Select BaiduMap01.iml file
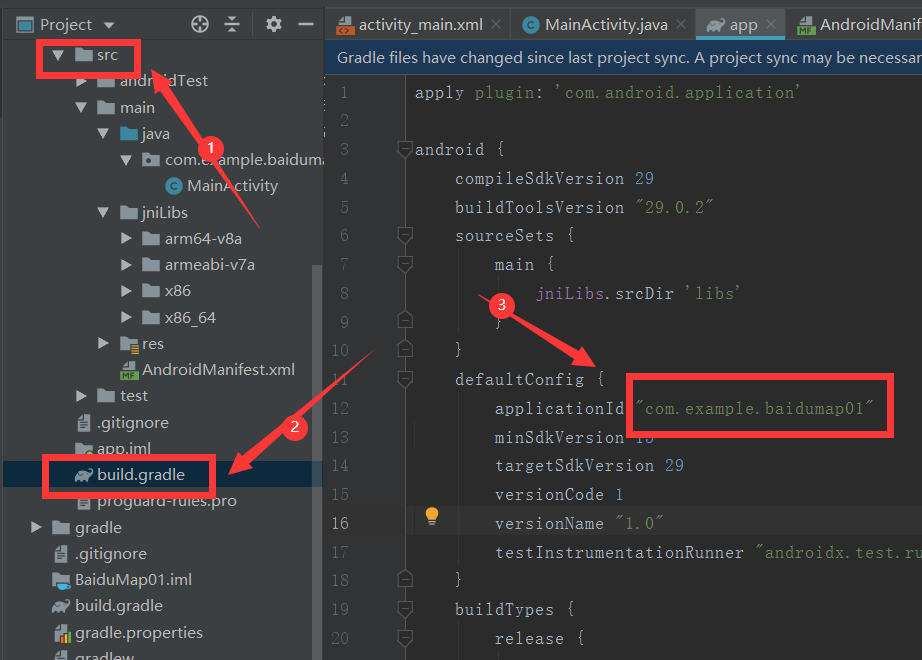 click(x=133, y=580)
